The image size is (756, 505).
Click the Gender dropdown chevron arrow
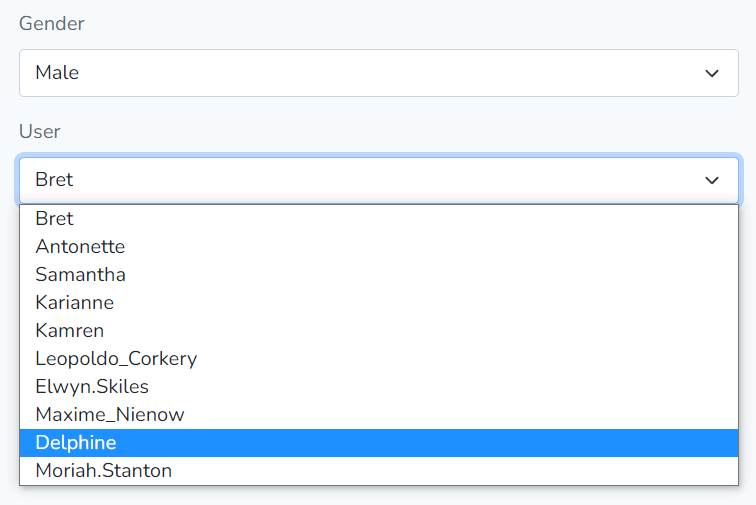712,73
